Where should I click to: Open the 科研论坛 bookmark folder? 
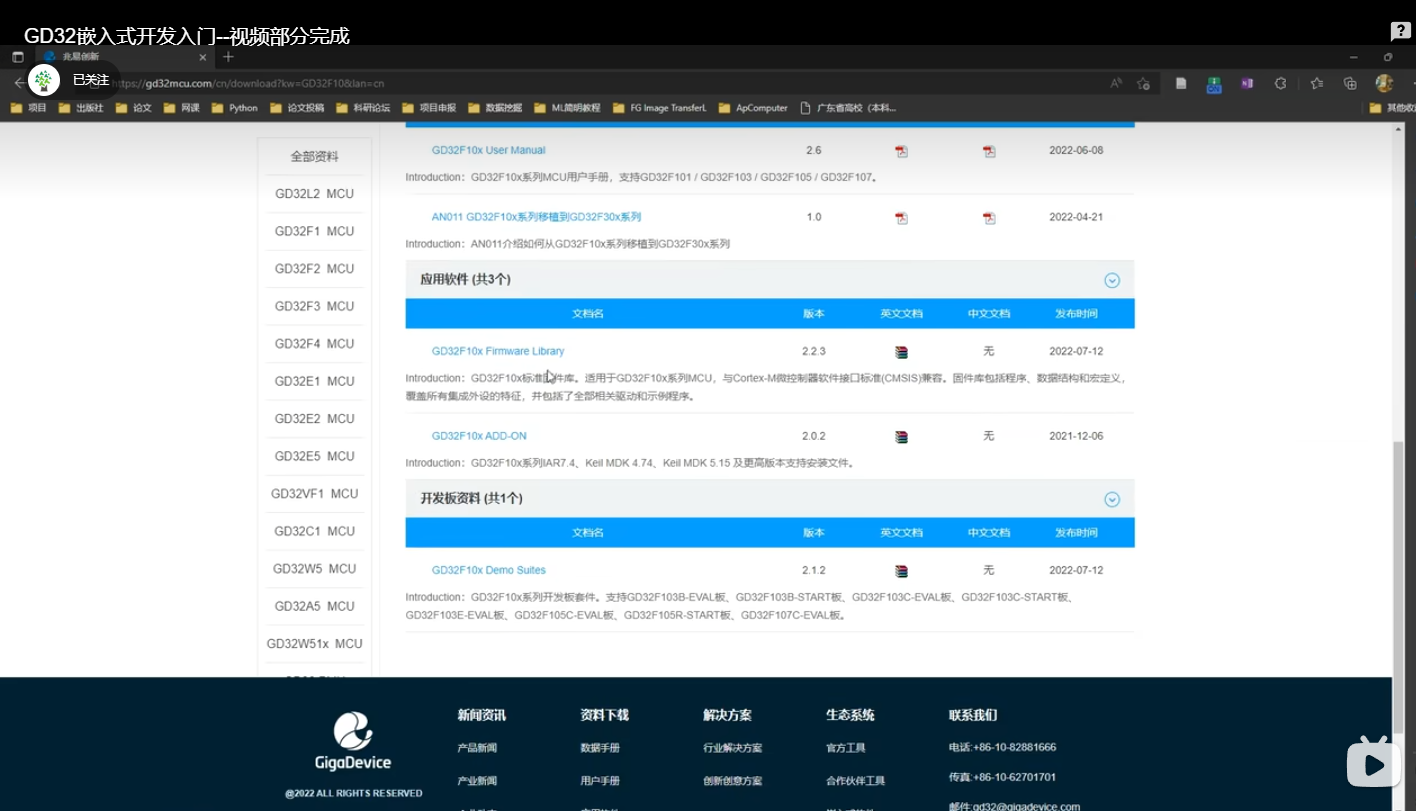coord(363,108)
